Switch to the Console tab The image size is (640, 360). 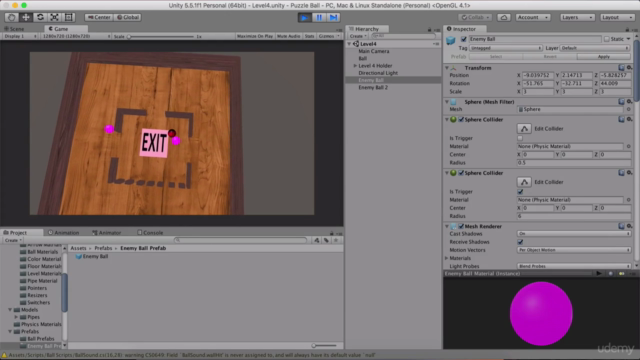point(150,233)
